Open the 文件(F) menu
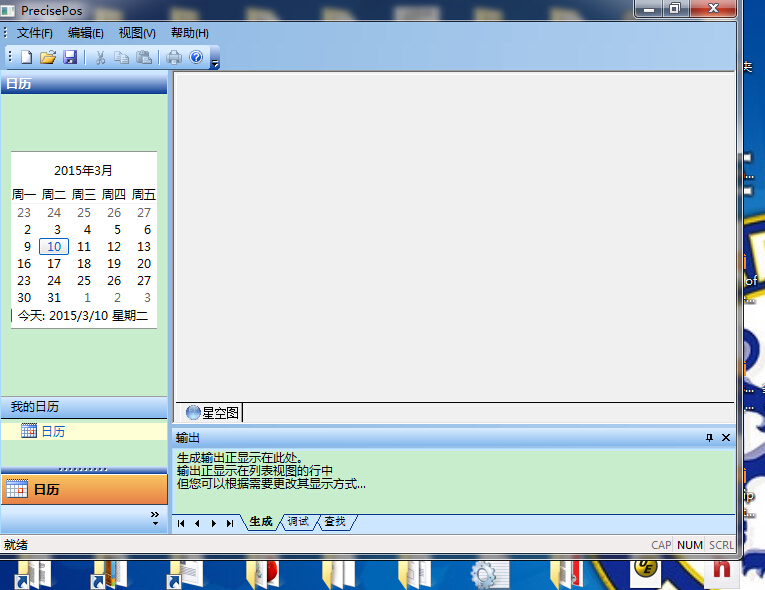 pos(35,33)
